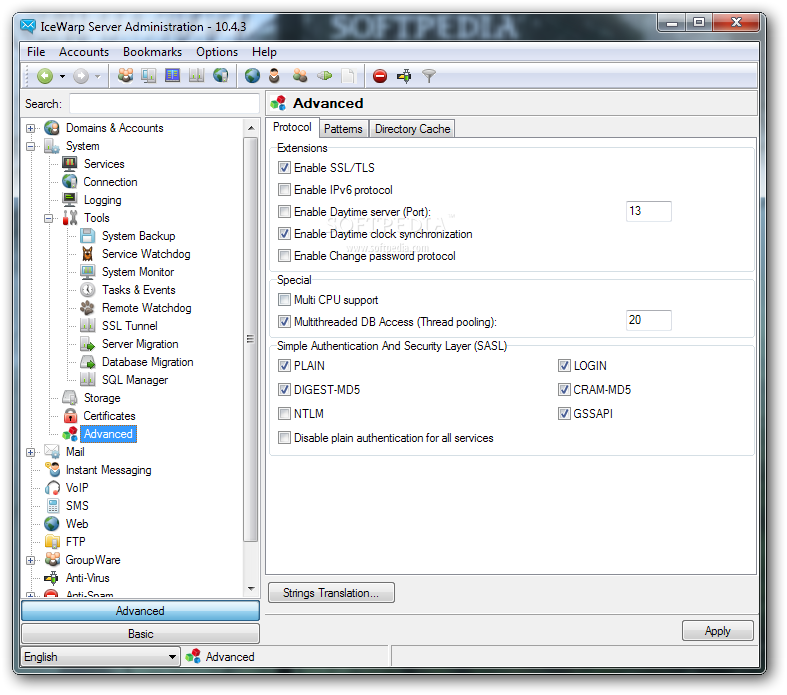Select the FTP folder icon
The height and width of the screenshot is (695, 787).
52,542
